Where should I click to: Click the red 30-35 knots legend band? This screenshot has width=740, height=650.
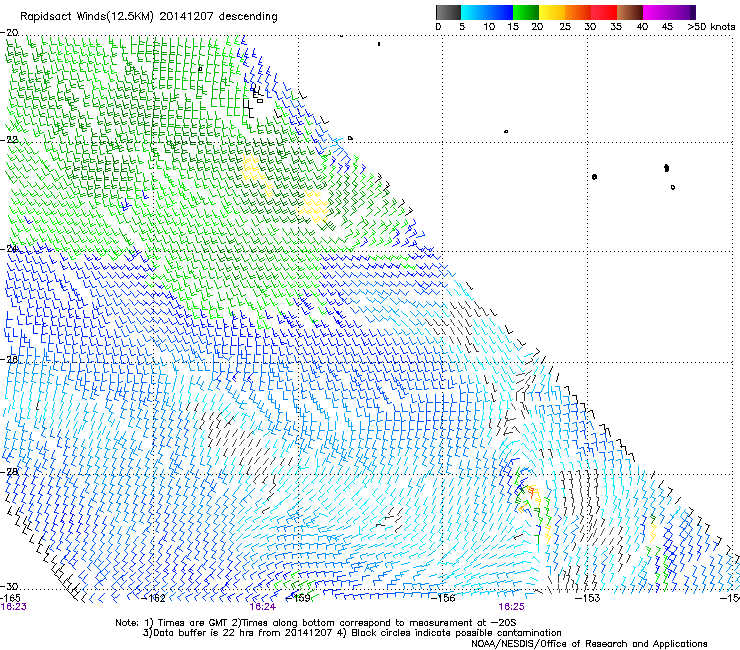(604, 12)
